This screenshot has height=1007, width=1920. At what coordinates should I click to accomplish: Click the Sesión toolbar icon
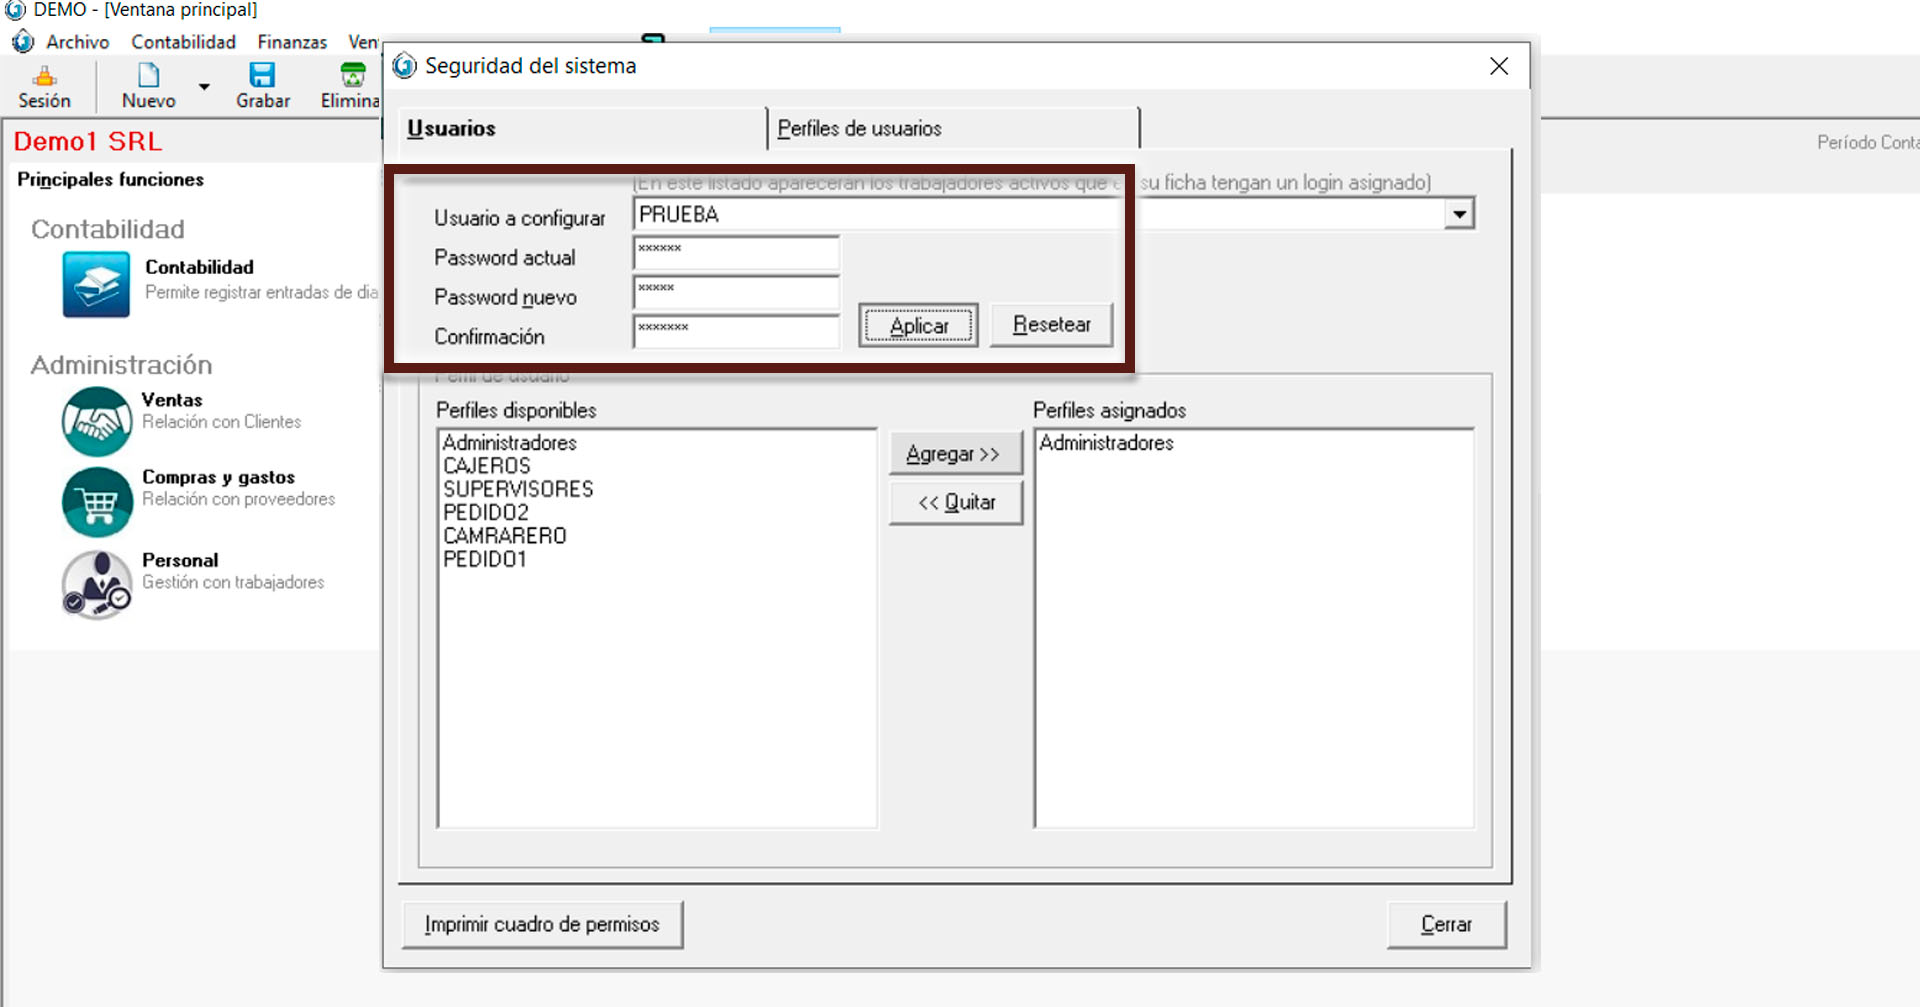(x=44, y=76)
